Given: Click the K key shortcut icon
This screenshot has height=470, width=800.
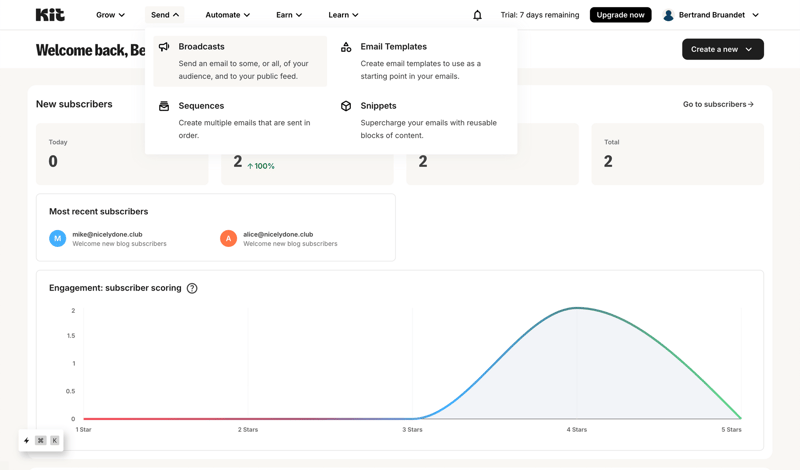Looking at the screenshot, I should (55, 440).
